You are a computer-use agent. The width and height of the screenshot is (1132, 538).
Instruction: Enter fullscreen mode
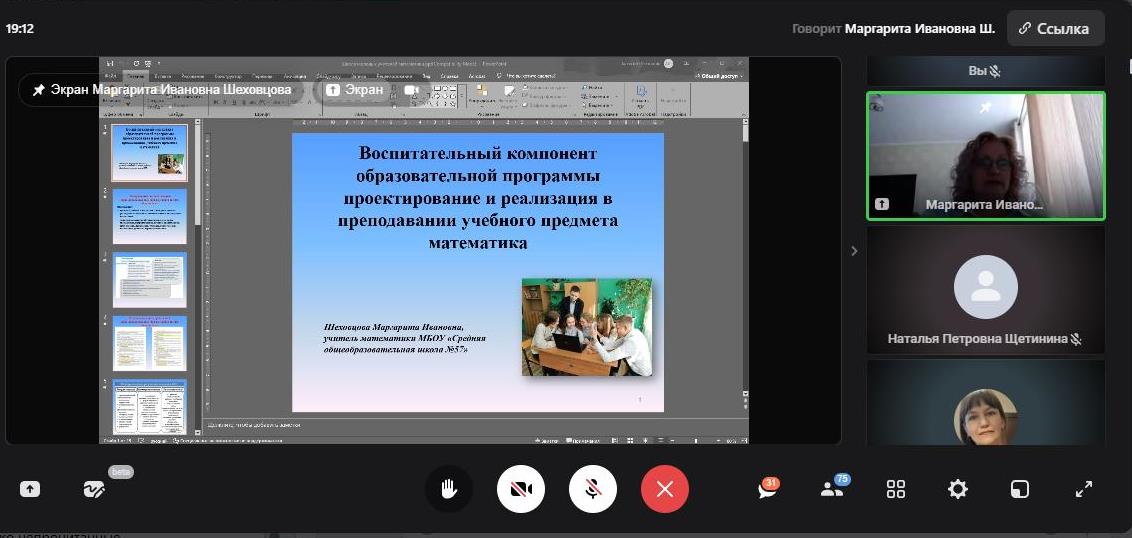click(1084, 489)
